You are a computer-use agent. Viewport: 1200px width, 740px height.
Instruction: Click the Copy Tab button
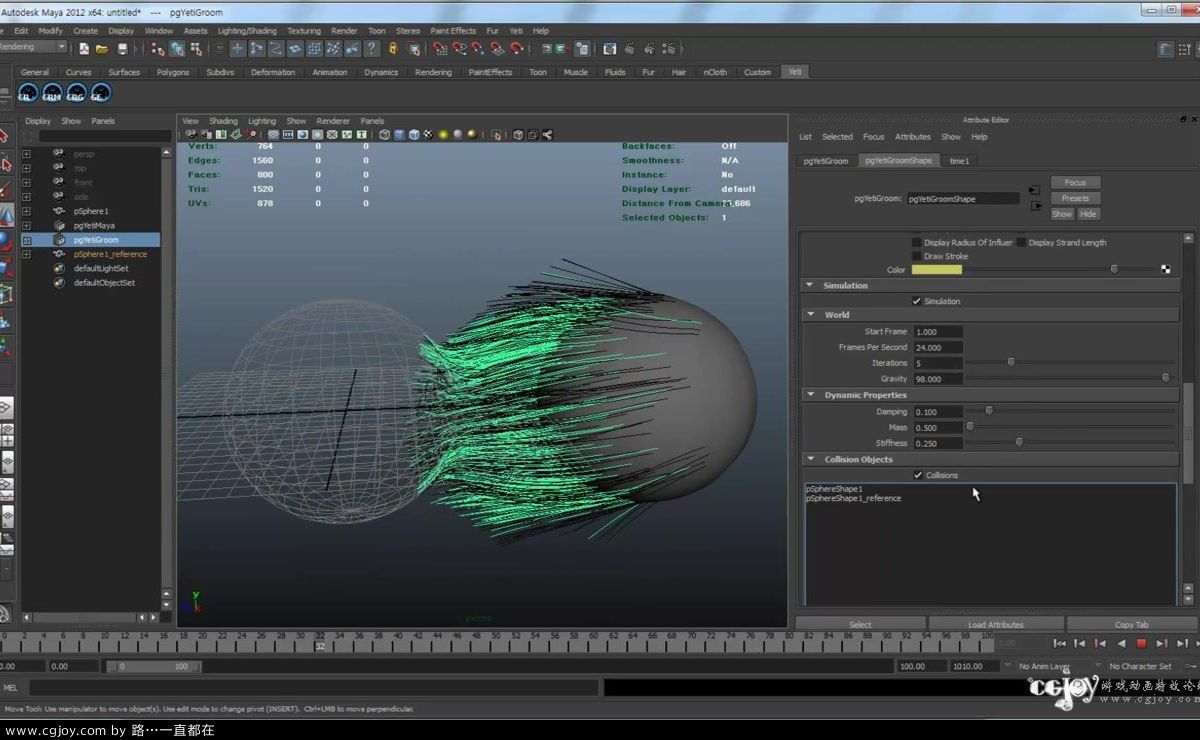point(1131,625)
